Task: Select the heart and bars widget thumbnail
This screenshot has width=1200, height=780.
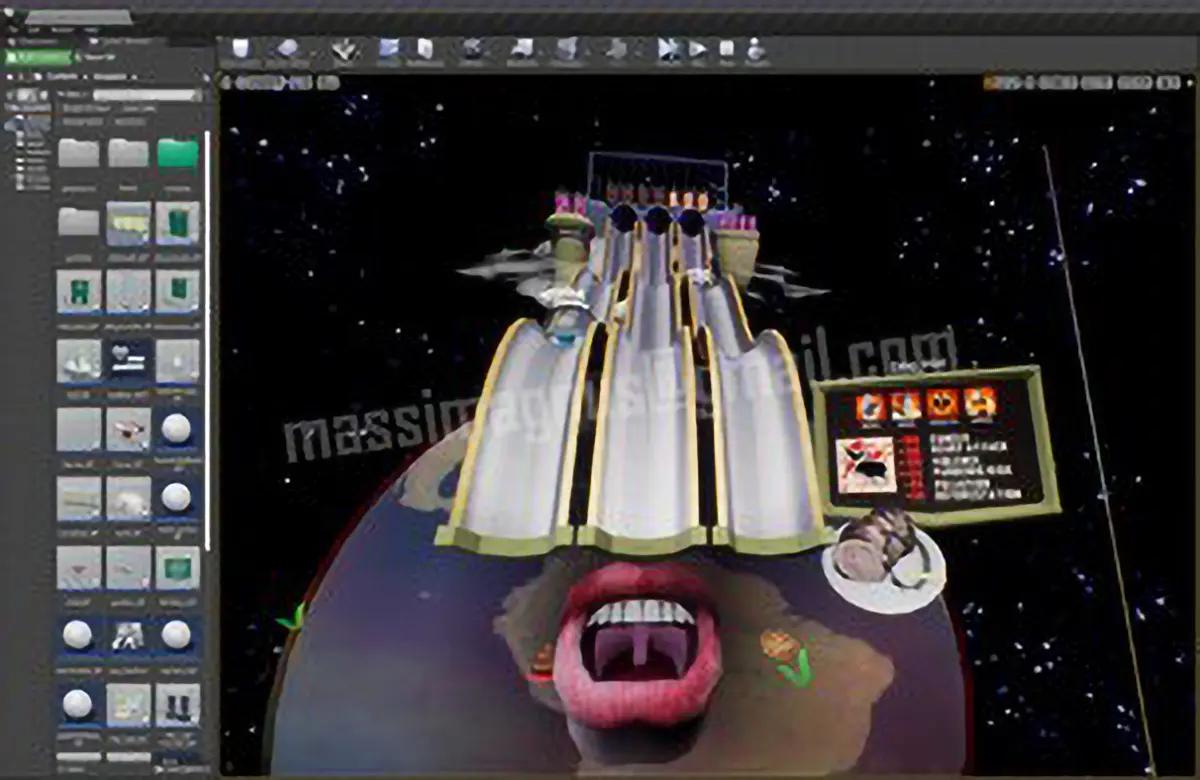Action: 128,360
